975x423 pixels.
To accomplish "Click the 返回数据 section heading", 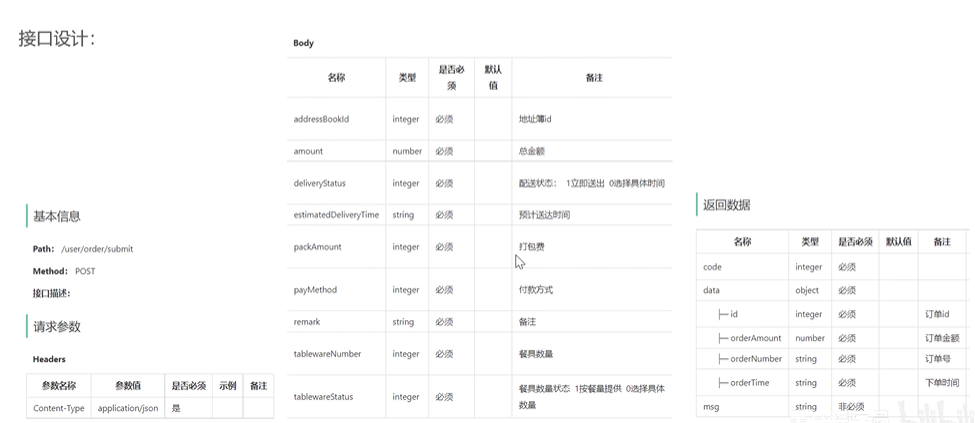I will click(x=726, y=205).
